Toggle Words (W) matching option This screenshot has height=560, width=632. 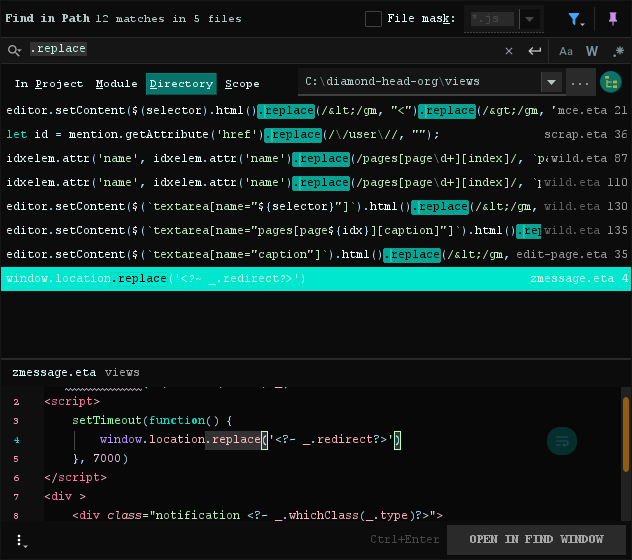click(592, 51)
